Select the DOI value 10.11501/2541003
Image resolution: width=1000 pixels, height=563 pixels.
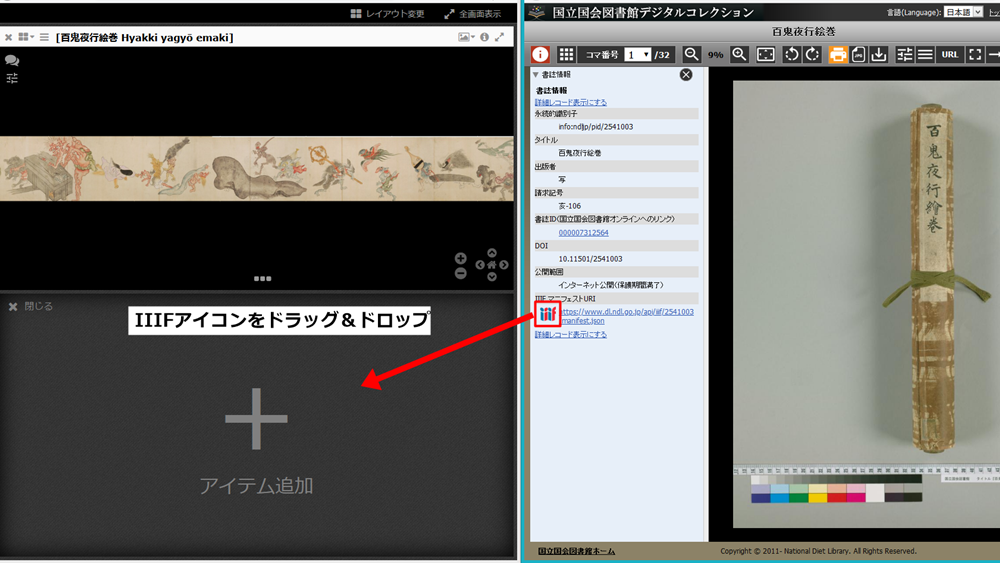[591, 259]
